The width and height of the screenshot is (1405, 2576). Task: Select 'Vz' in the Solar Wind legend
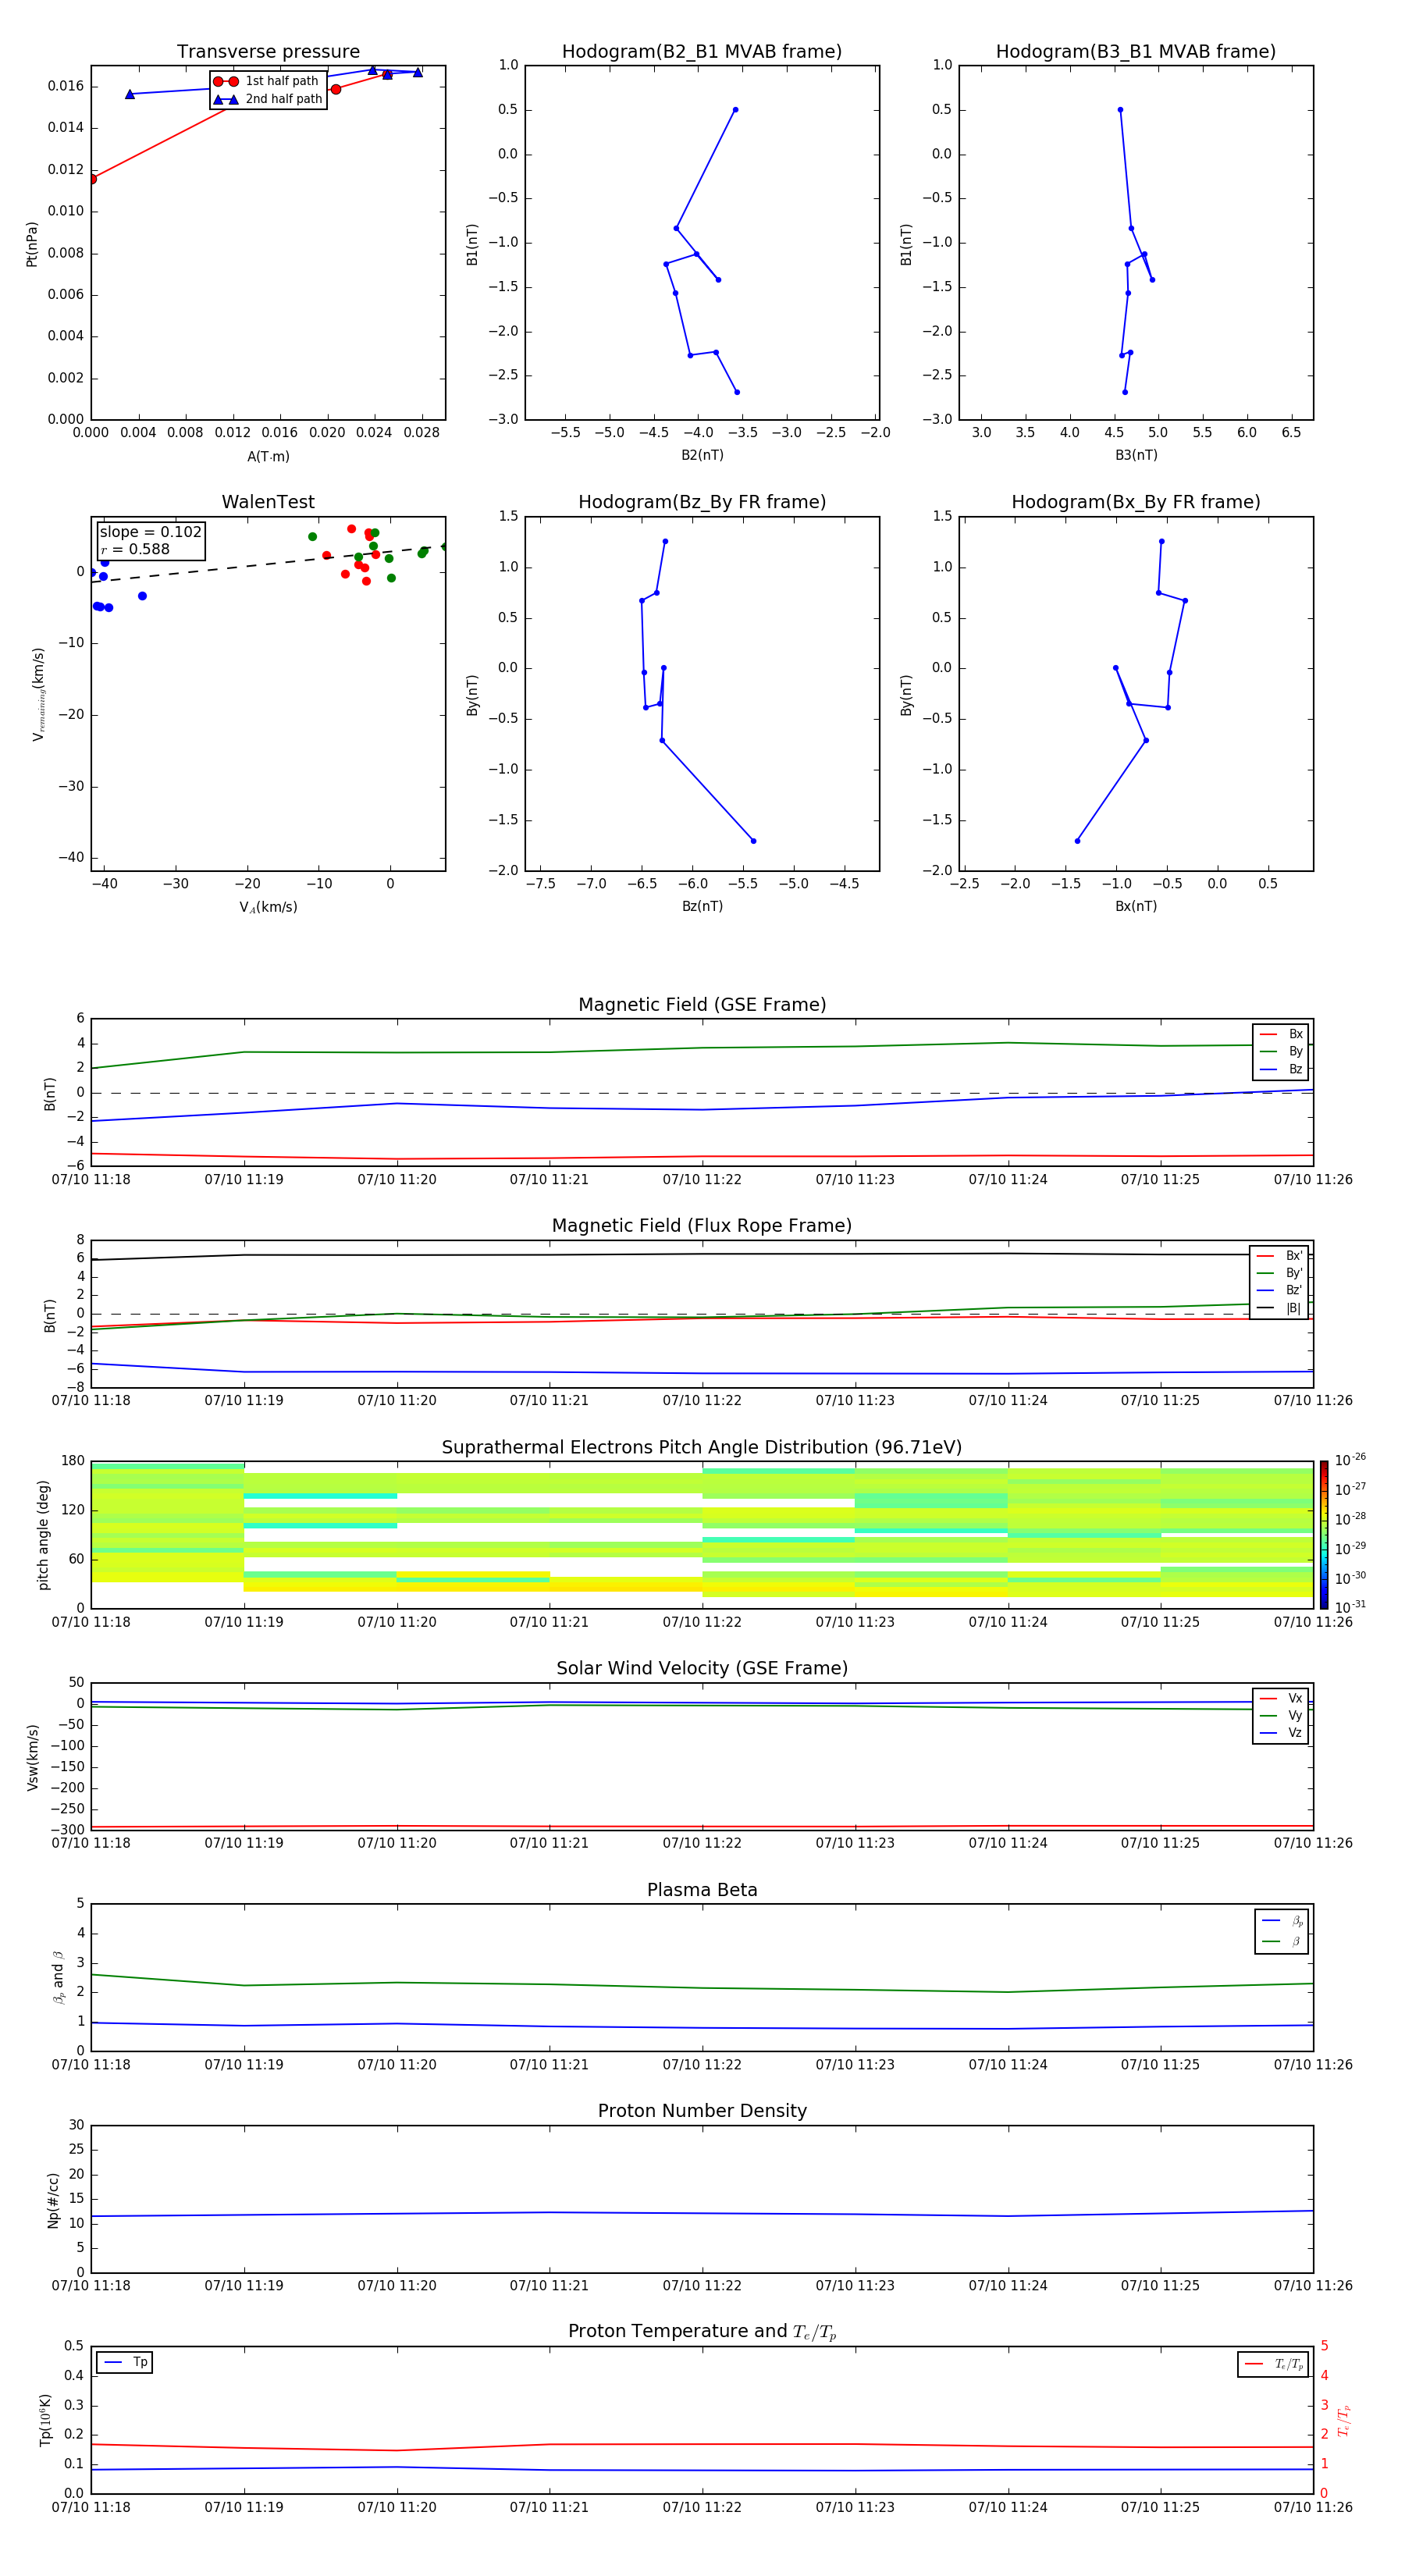pyautogui.click(x=1281, y=1733)
